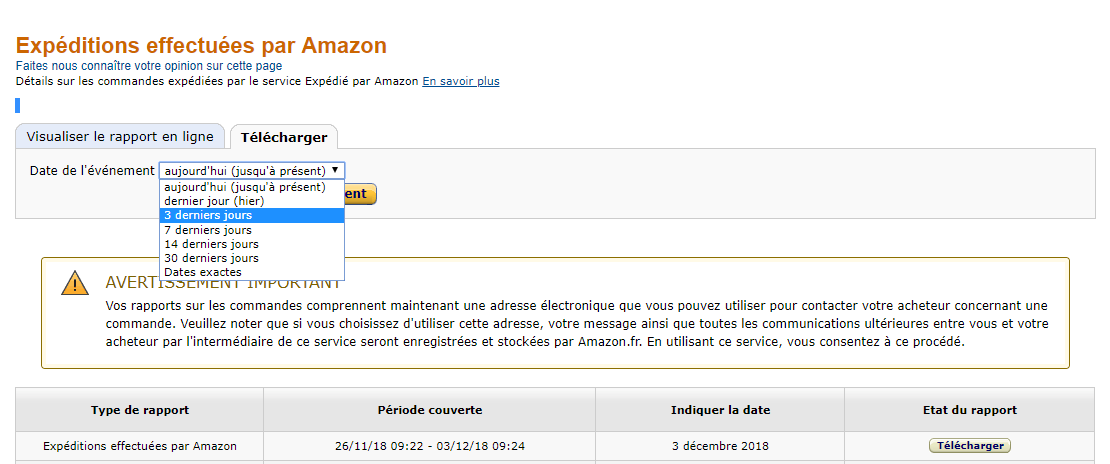Click the "Indiquer la date" column header
The width and height of the screenshot is (1110, 464).
tap(721, 410)
